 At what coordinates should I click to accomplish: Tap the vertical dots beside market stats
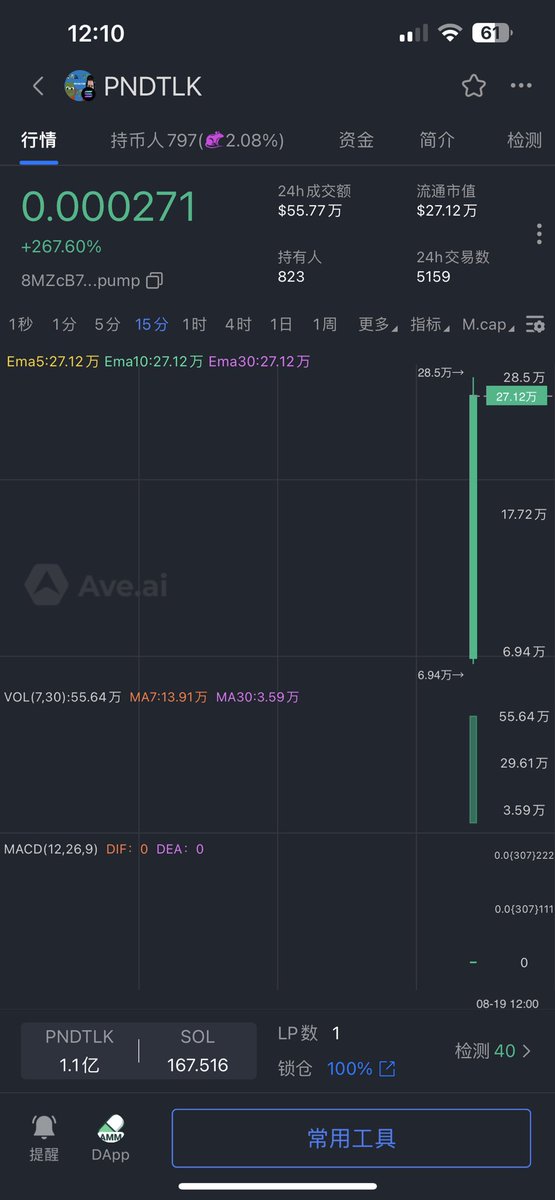[539, 234]
